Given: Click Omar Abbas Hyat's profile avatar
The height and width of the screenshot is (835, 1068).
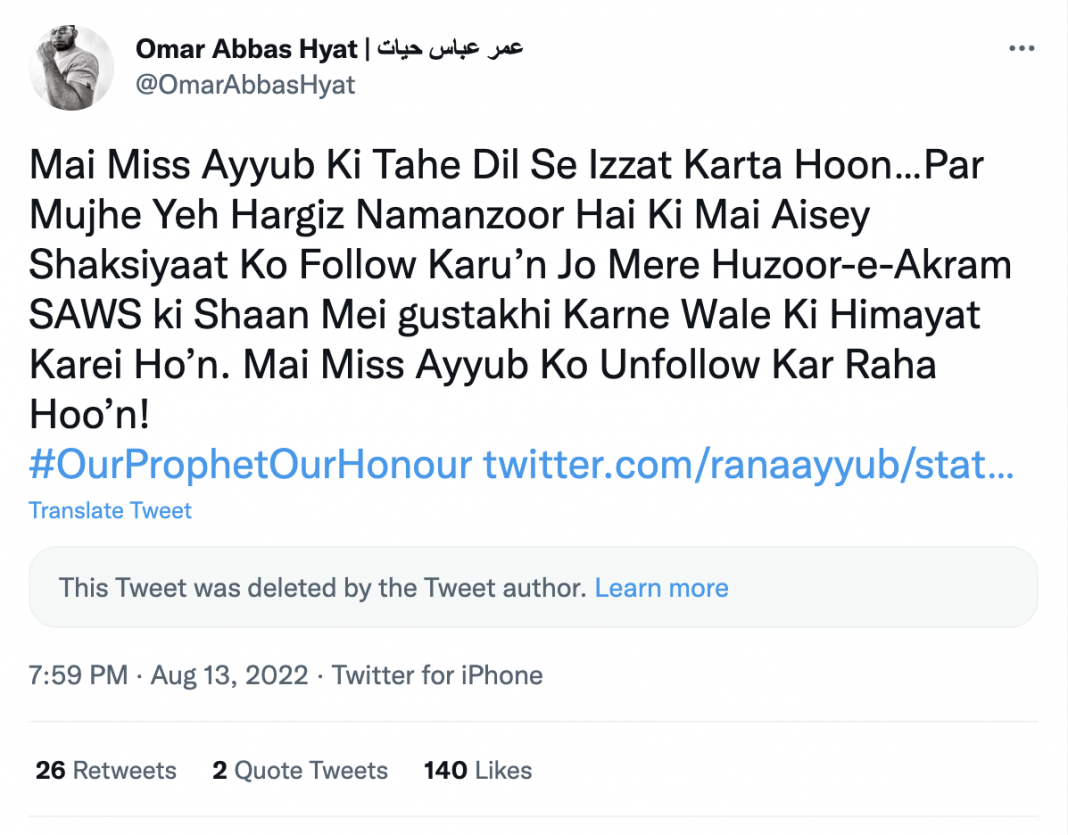Looking at the screenshot, I should click(x=72, y=68).
